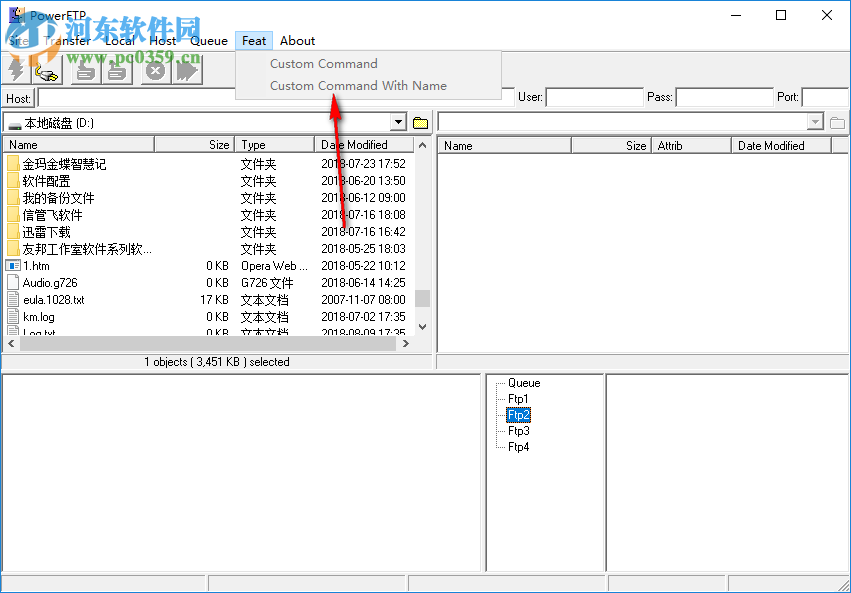Click the remote pane folder icon
The image size is (851, 593).
(x=837, y=122)
